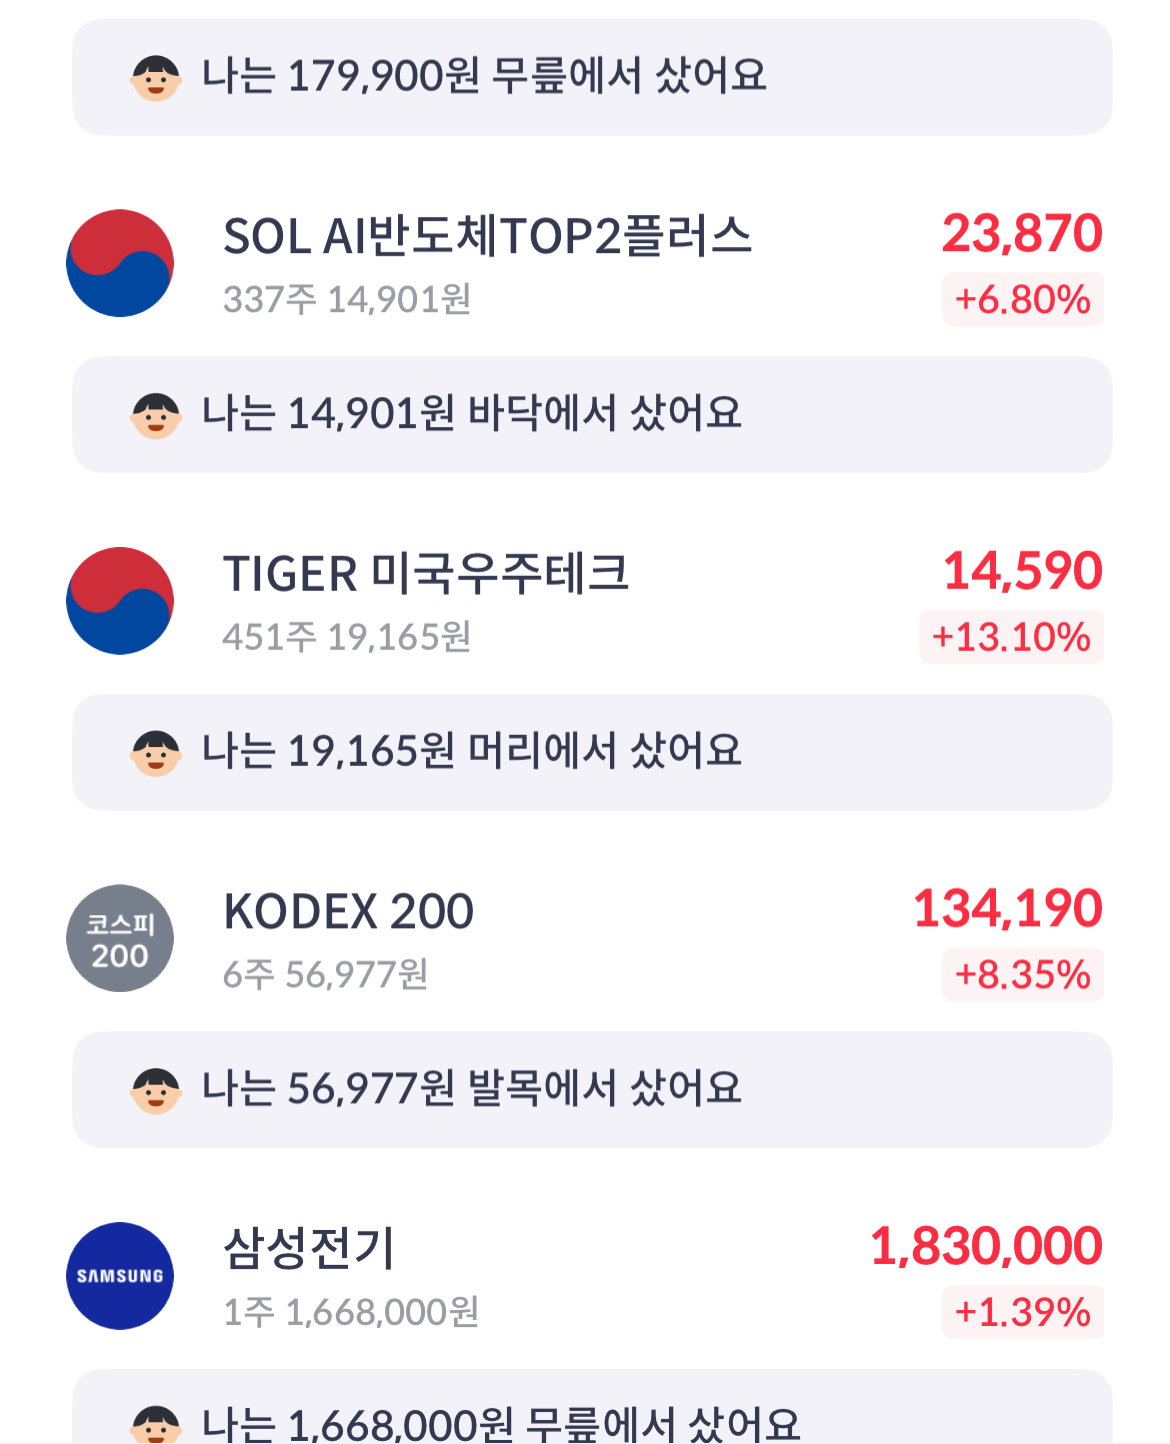Open the 나는 19,165원 머리에서 샀어요 bubble
The width and height of the screenshot is (1170, 1444).
coord(592,752)
